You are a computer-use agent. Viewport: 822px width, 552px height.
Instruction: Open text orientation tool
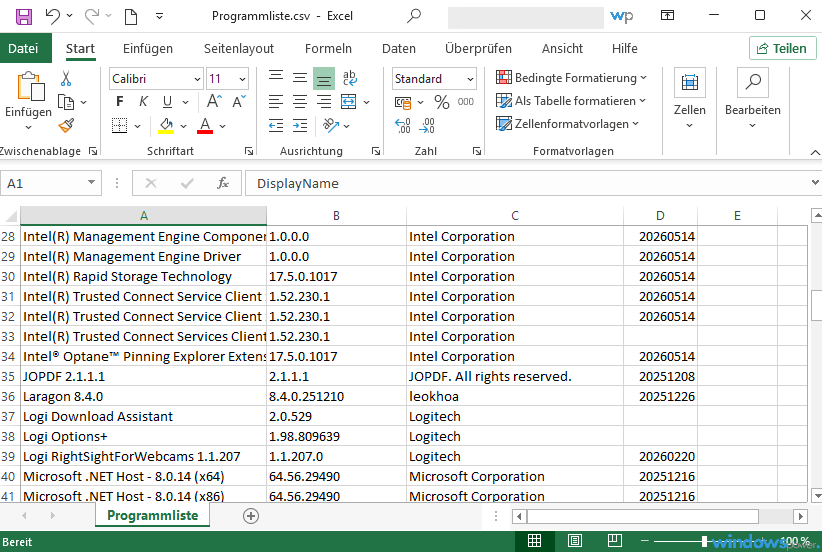click(x=331, y=125)
